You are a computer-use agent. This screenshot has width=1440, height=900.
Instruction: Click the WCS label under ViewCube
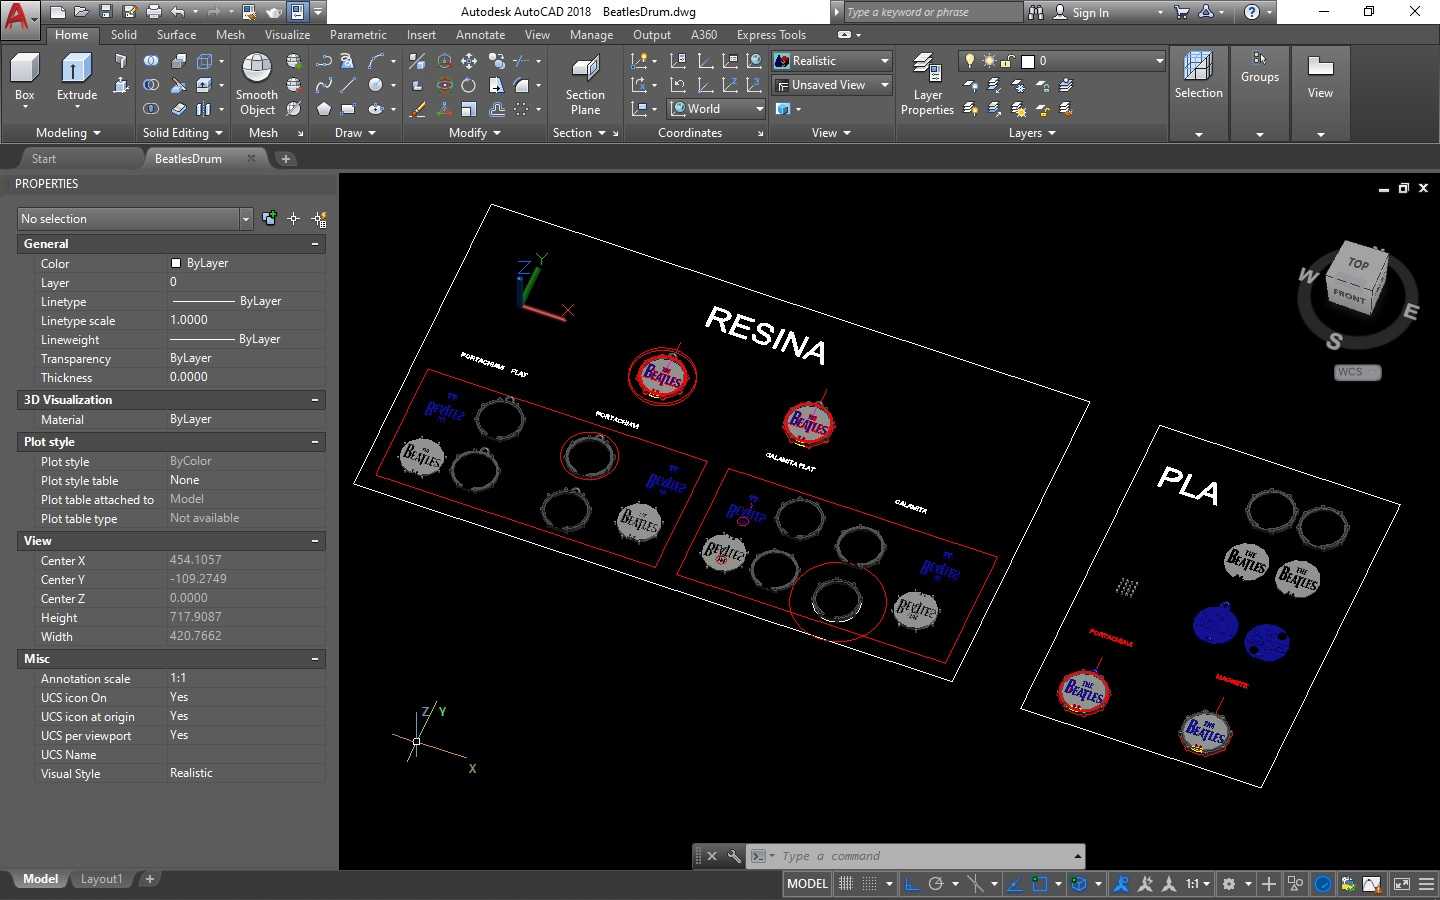pyautogui.click(x=1357, y=372)
